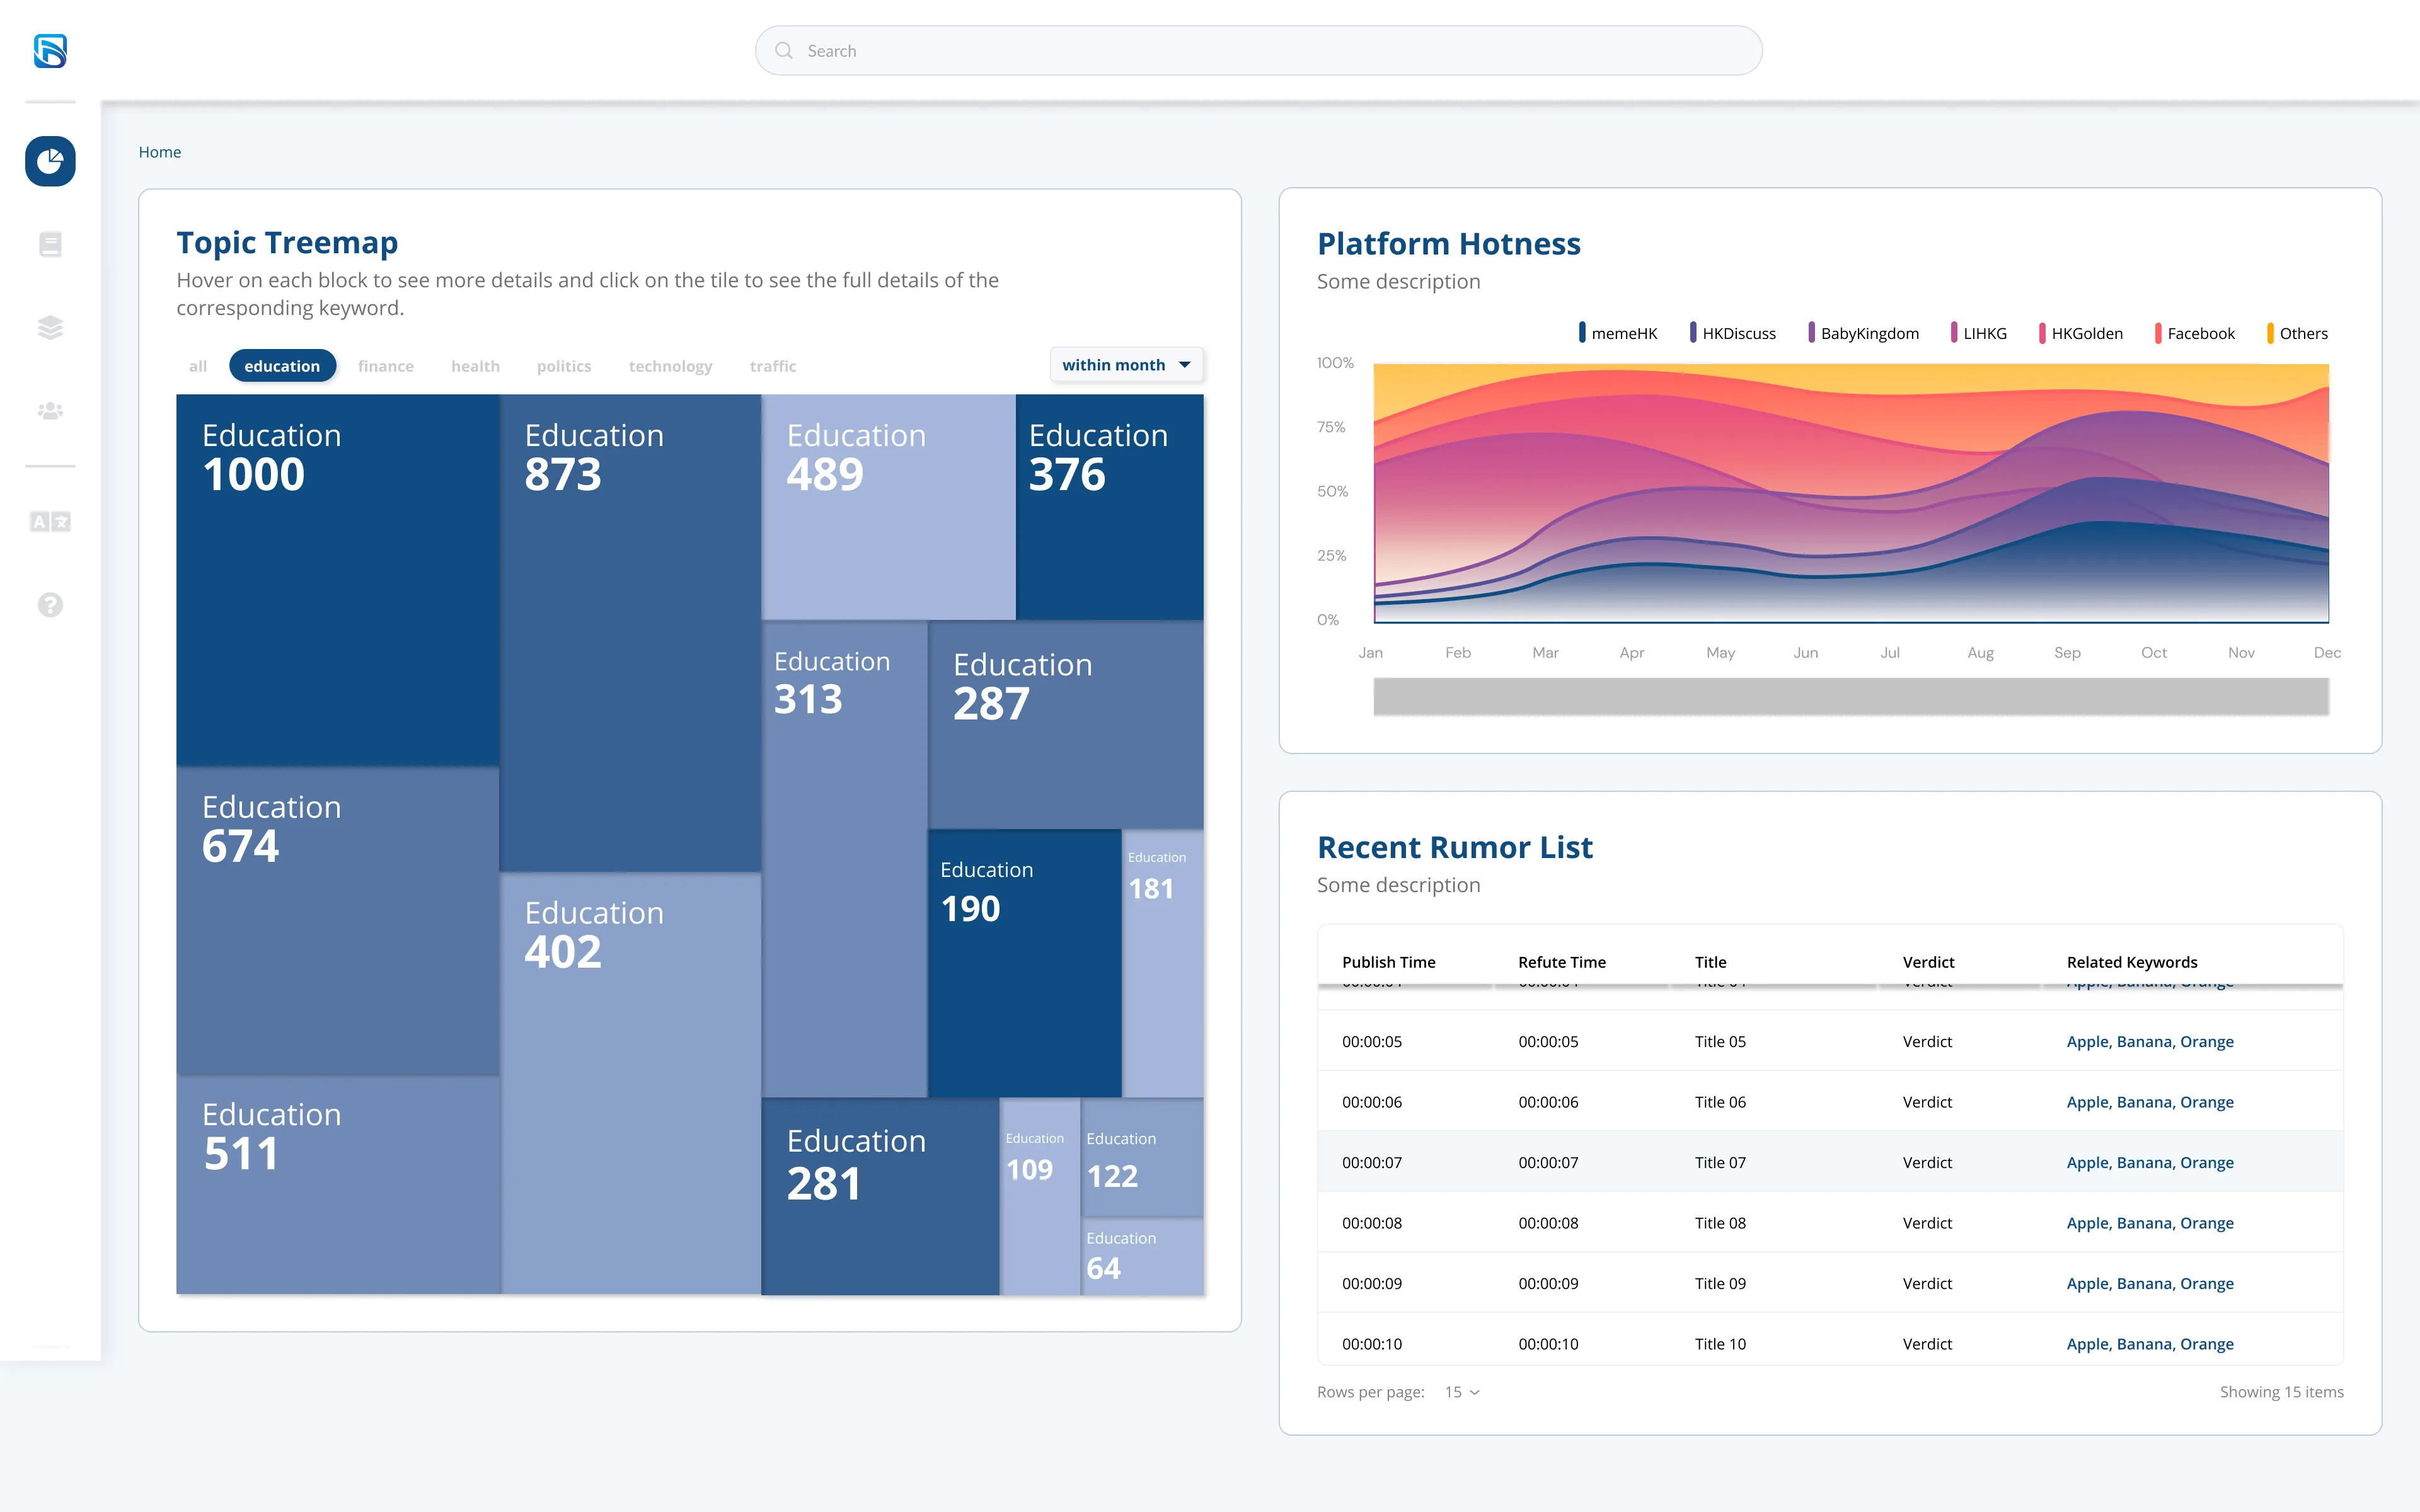Open the within month dropdown
Image resolution: width=2420 pixels, height=1512 pixels.
1126,365
